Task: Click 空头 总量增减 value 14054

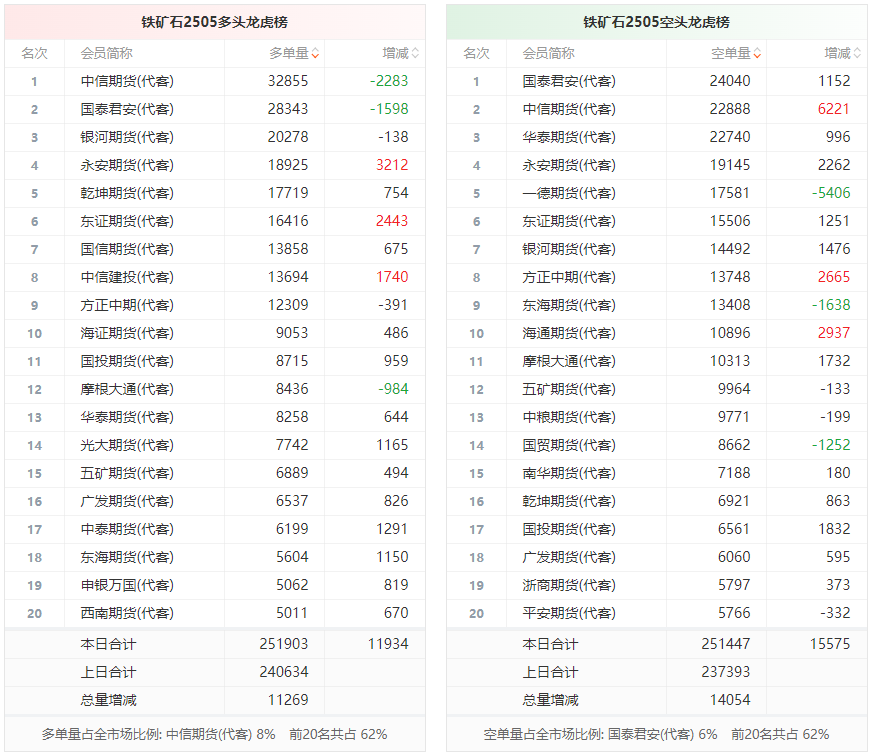Action: point(730,701)
